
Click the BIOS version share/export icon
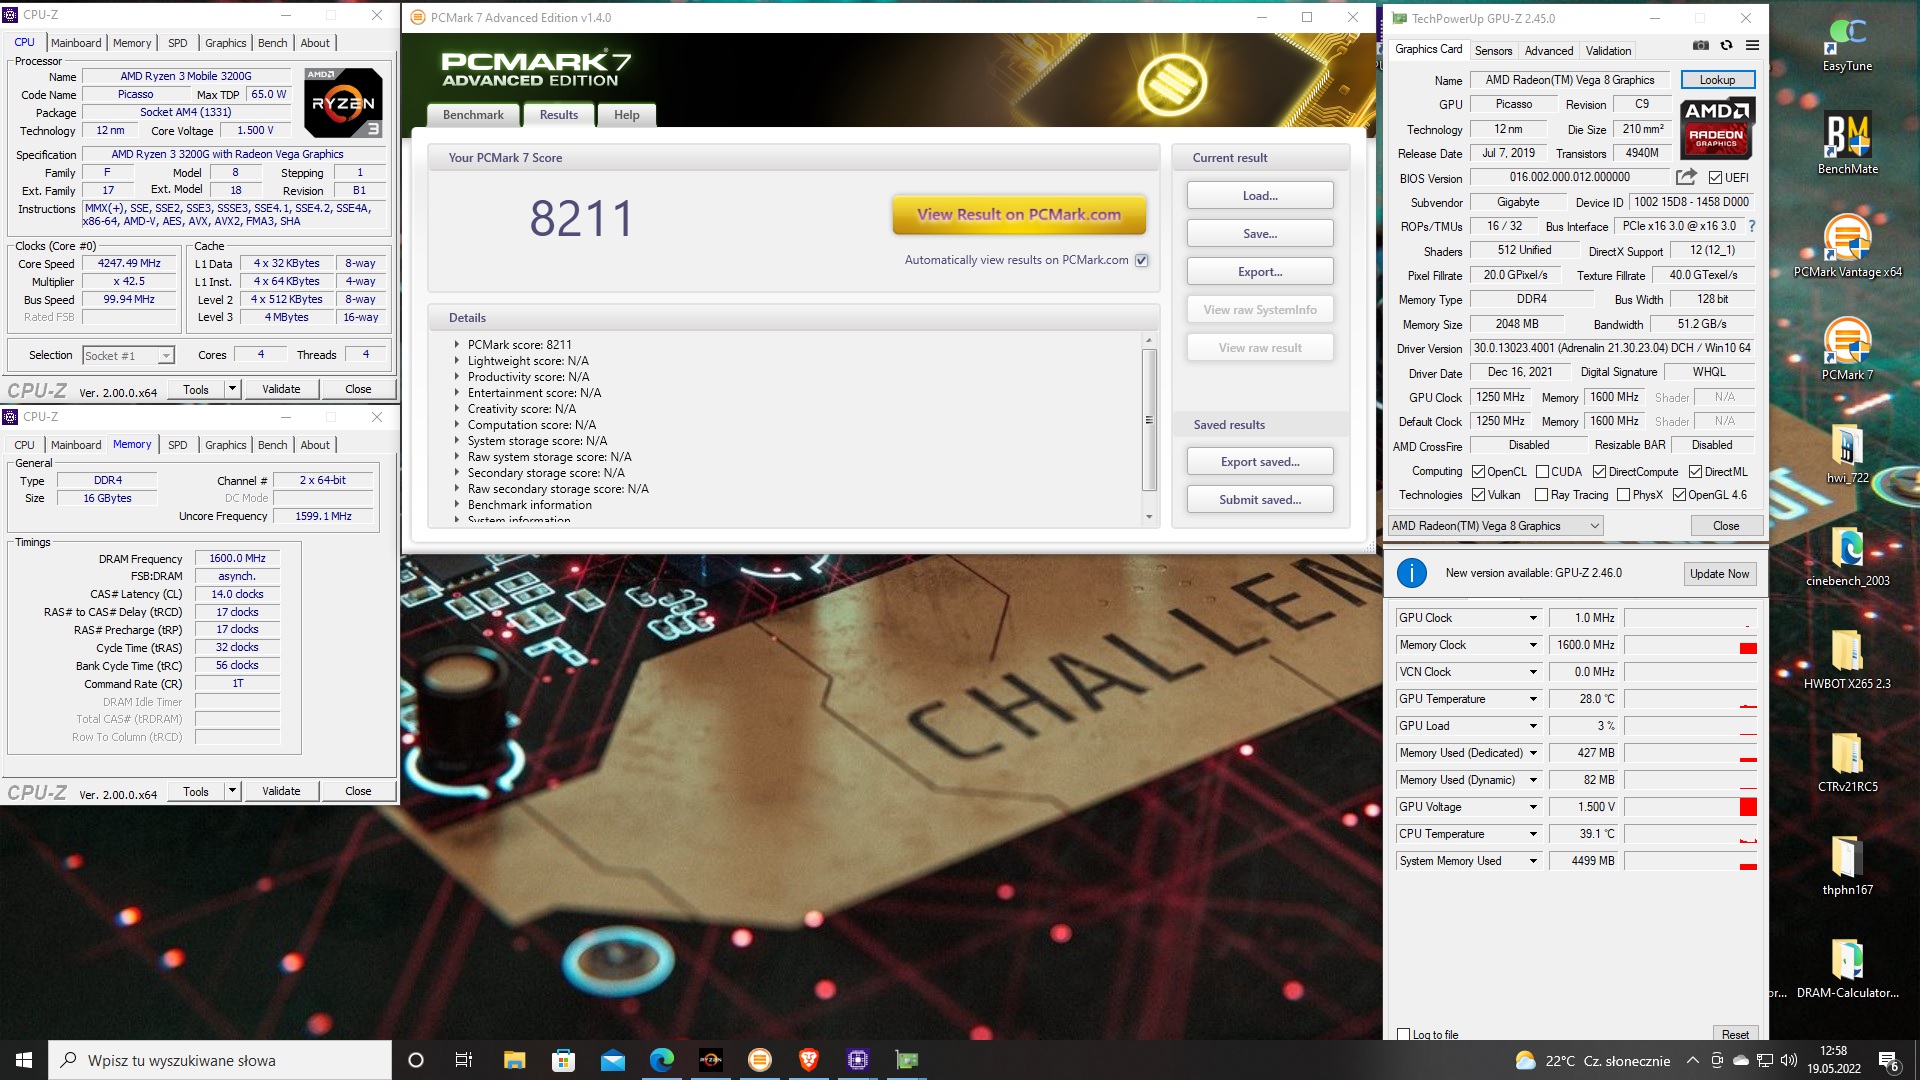(1686, 177)
